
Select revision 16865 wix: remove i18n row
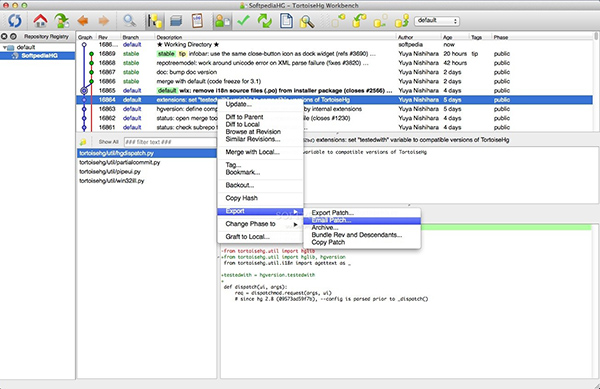click(335, 90)
